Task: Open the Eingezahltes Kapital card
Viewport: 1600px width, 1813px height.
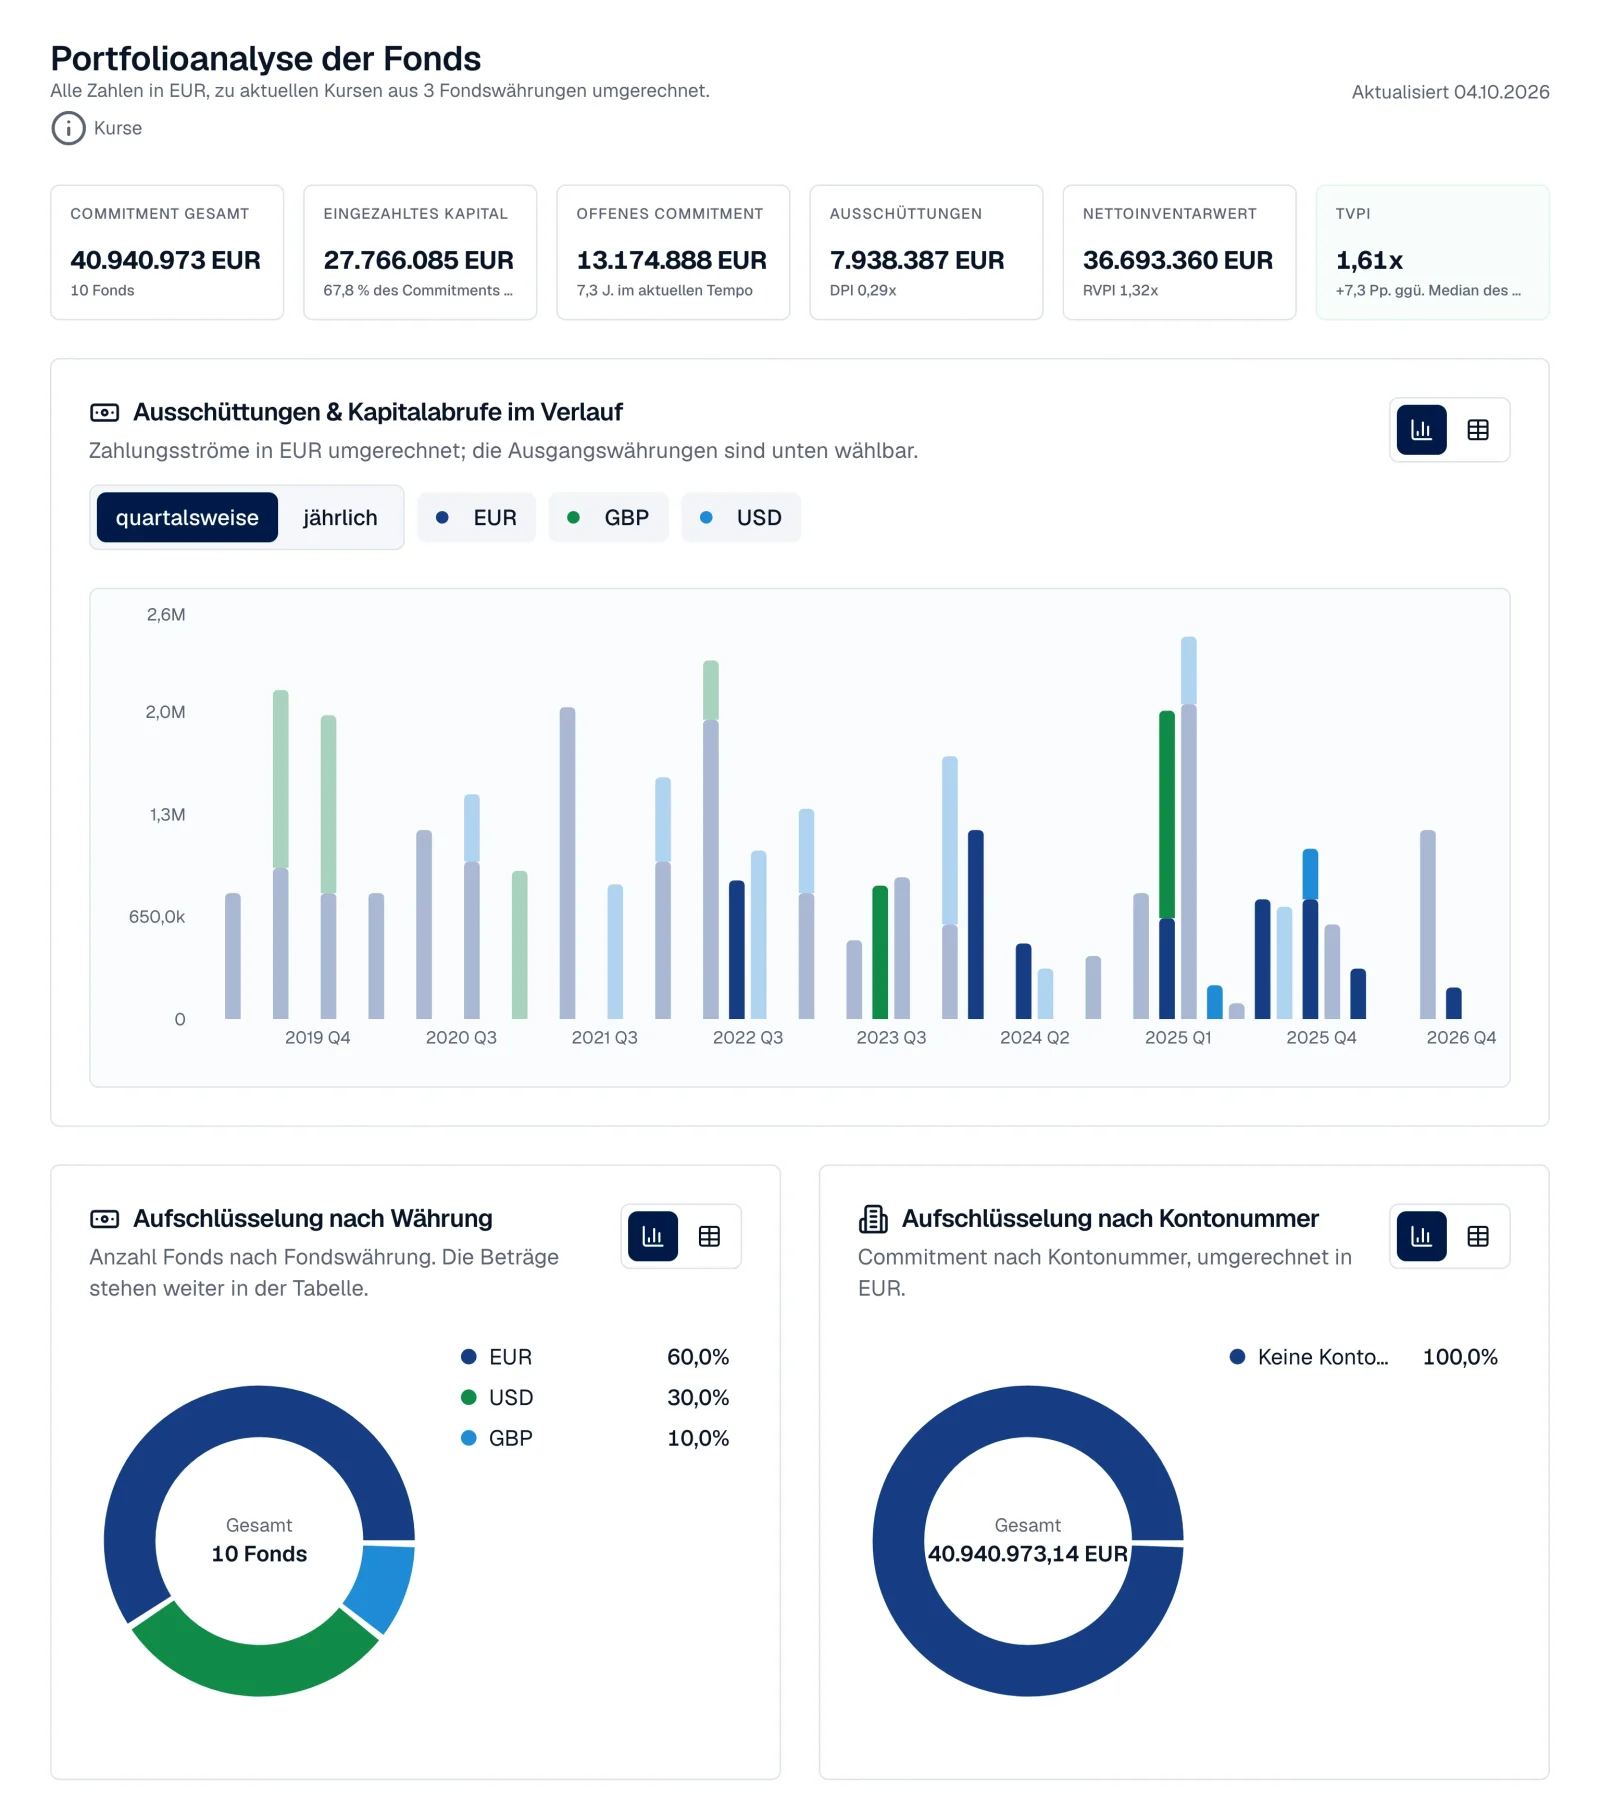Action: [420, 252]
